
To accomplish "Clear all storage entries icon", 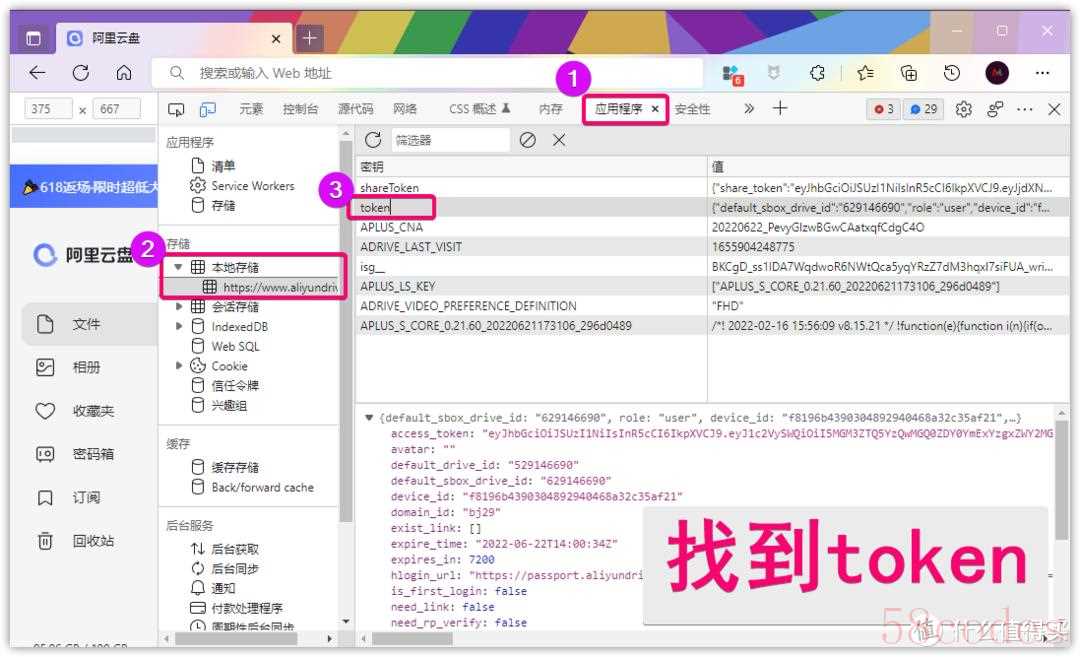I will pyautogui.click(x=528, y=140).
